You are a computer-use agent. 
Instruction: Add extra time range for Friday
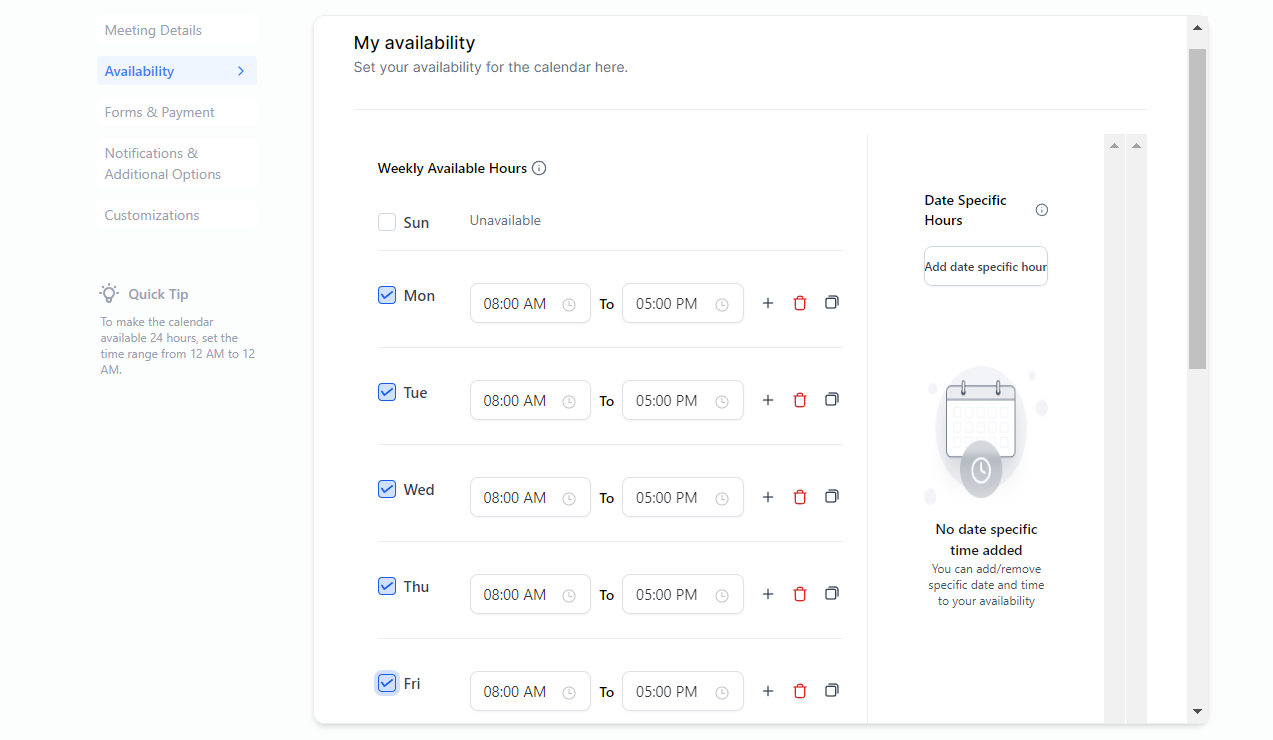click(x=768, y=691)
